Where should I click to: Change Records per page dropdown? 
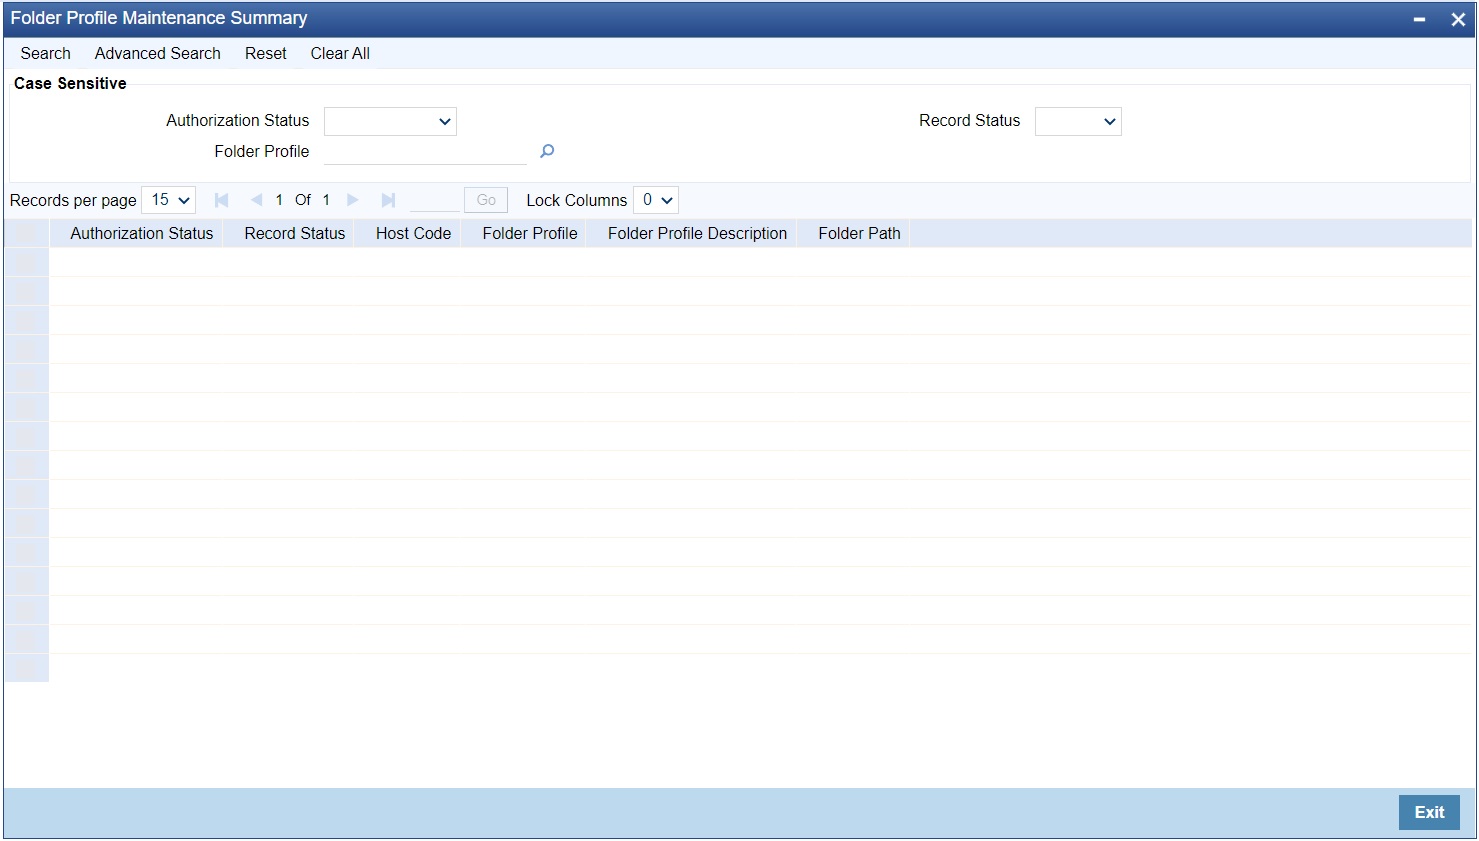[168, 200]
